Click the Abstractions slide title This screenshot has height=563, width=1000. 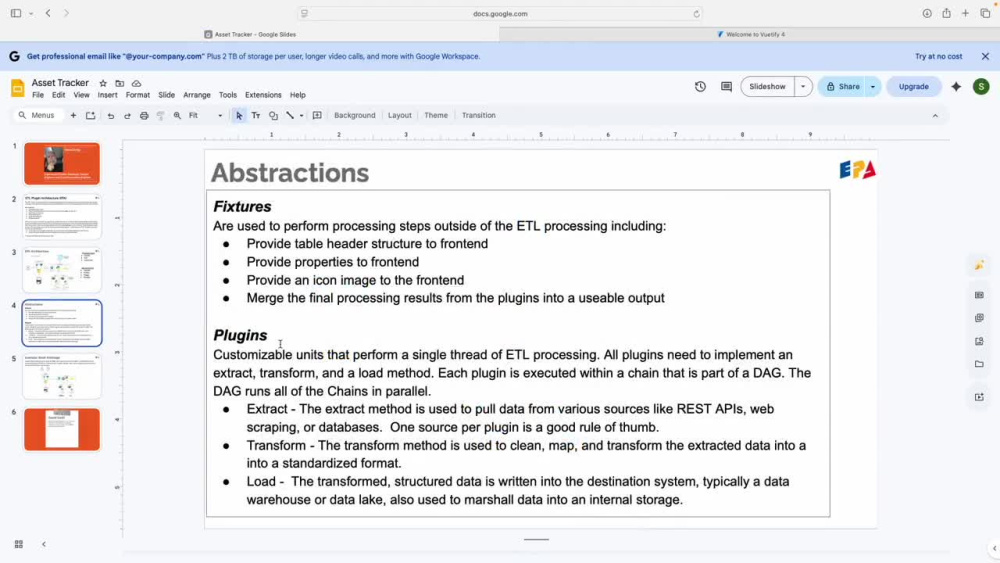coord(290,173)
